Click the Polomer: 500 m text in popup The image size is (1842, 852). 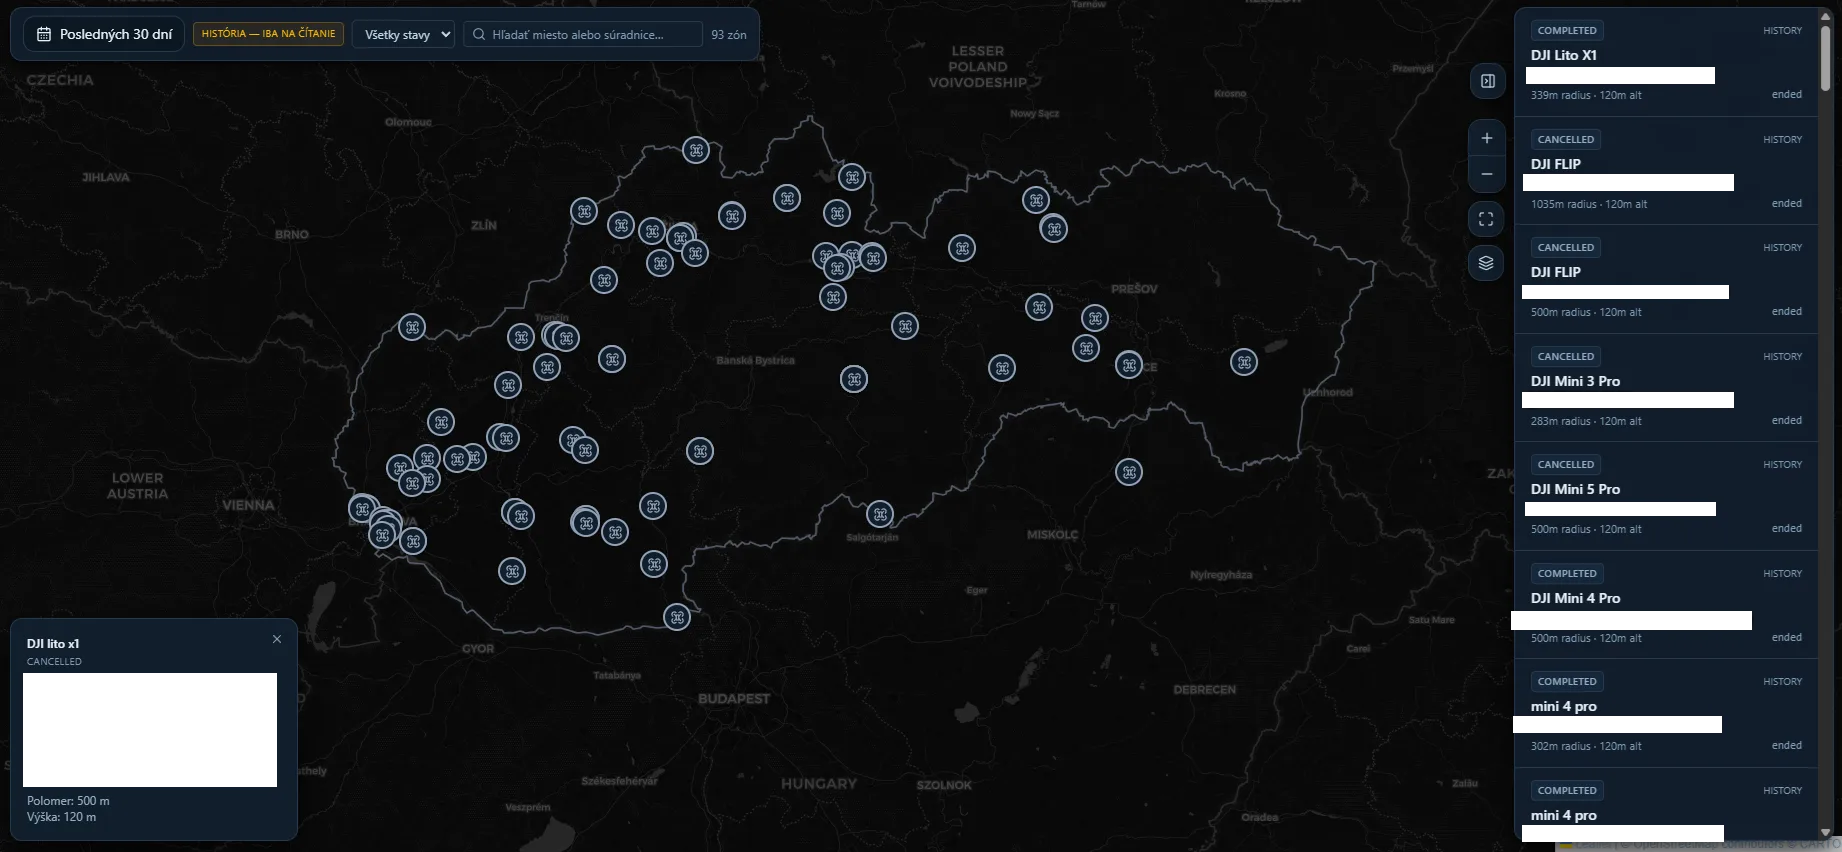point(68,801)
